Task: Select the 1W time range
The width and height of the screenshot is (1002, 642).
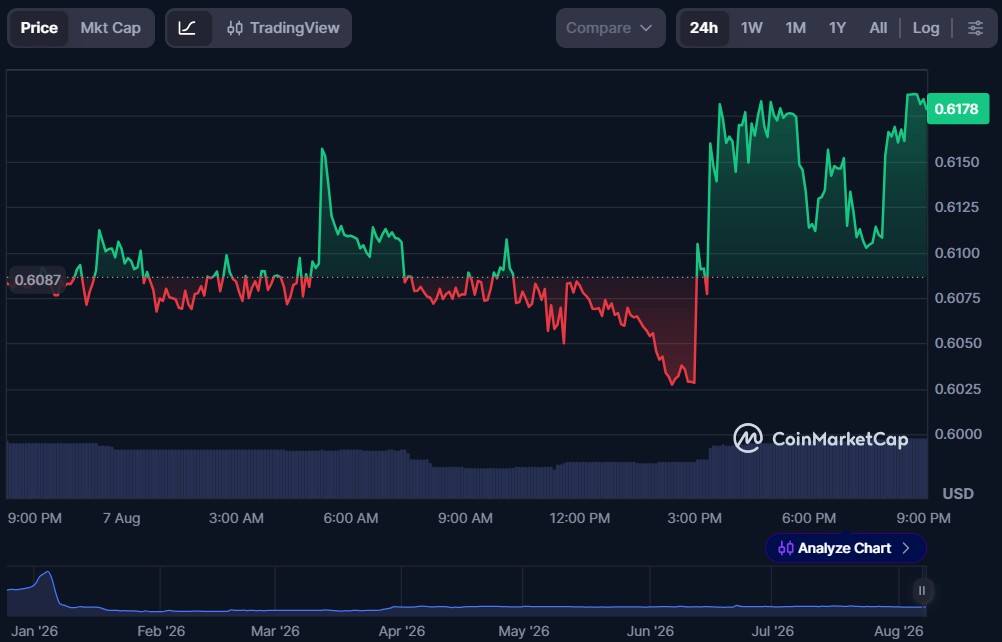Action: (x=752, y=28)
